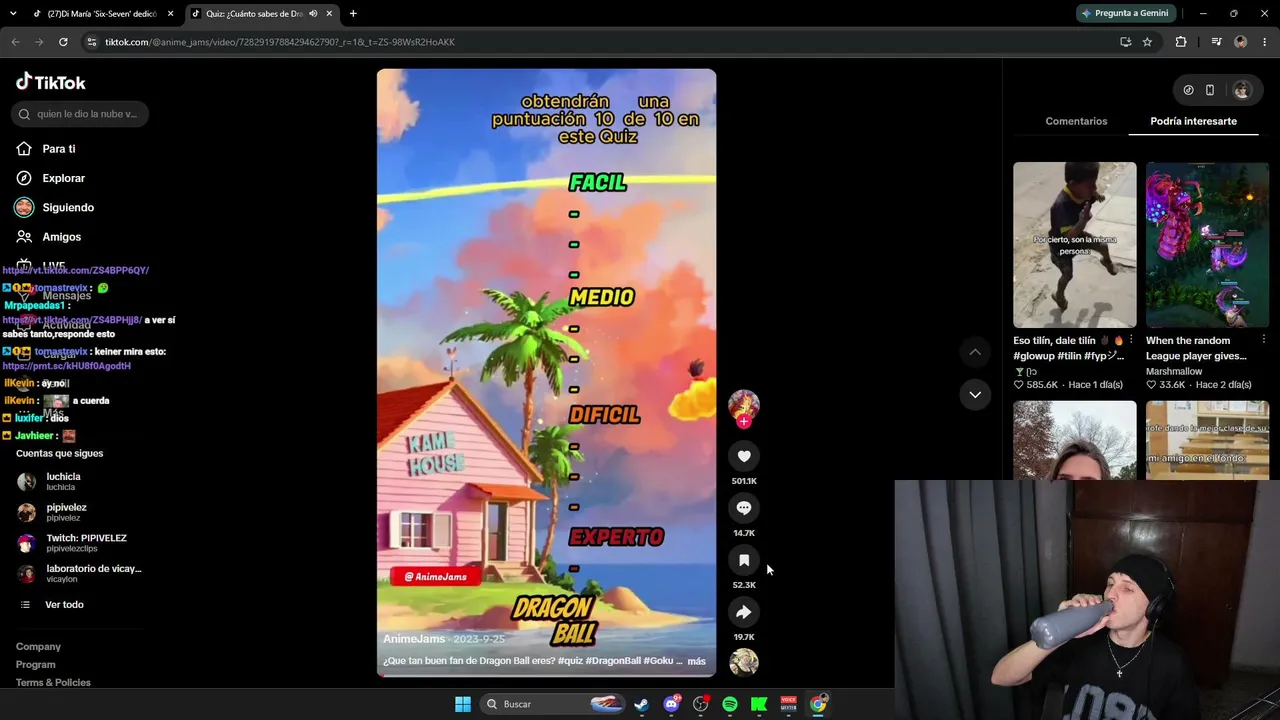Share the video using the arrow icon
This screenshot has width=1280, height=720.
pyautogui.click(x=744, y=612)
